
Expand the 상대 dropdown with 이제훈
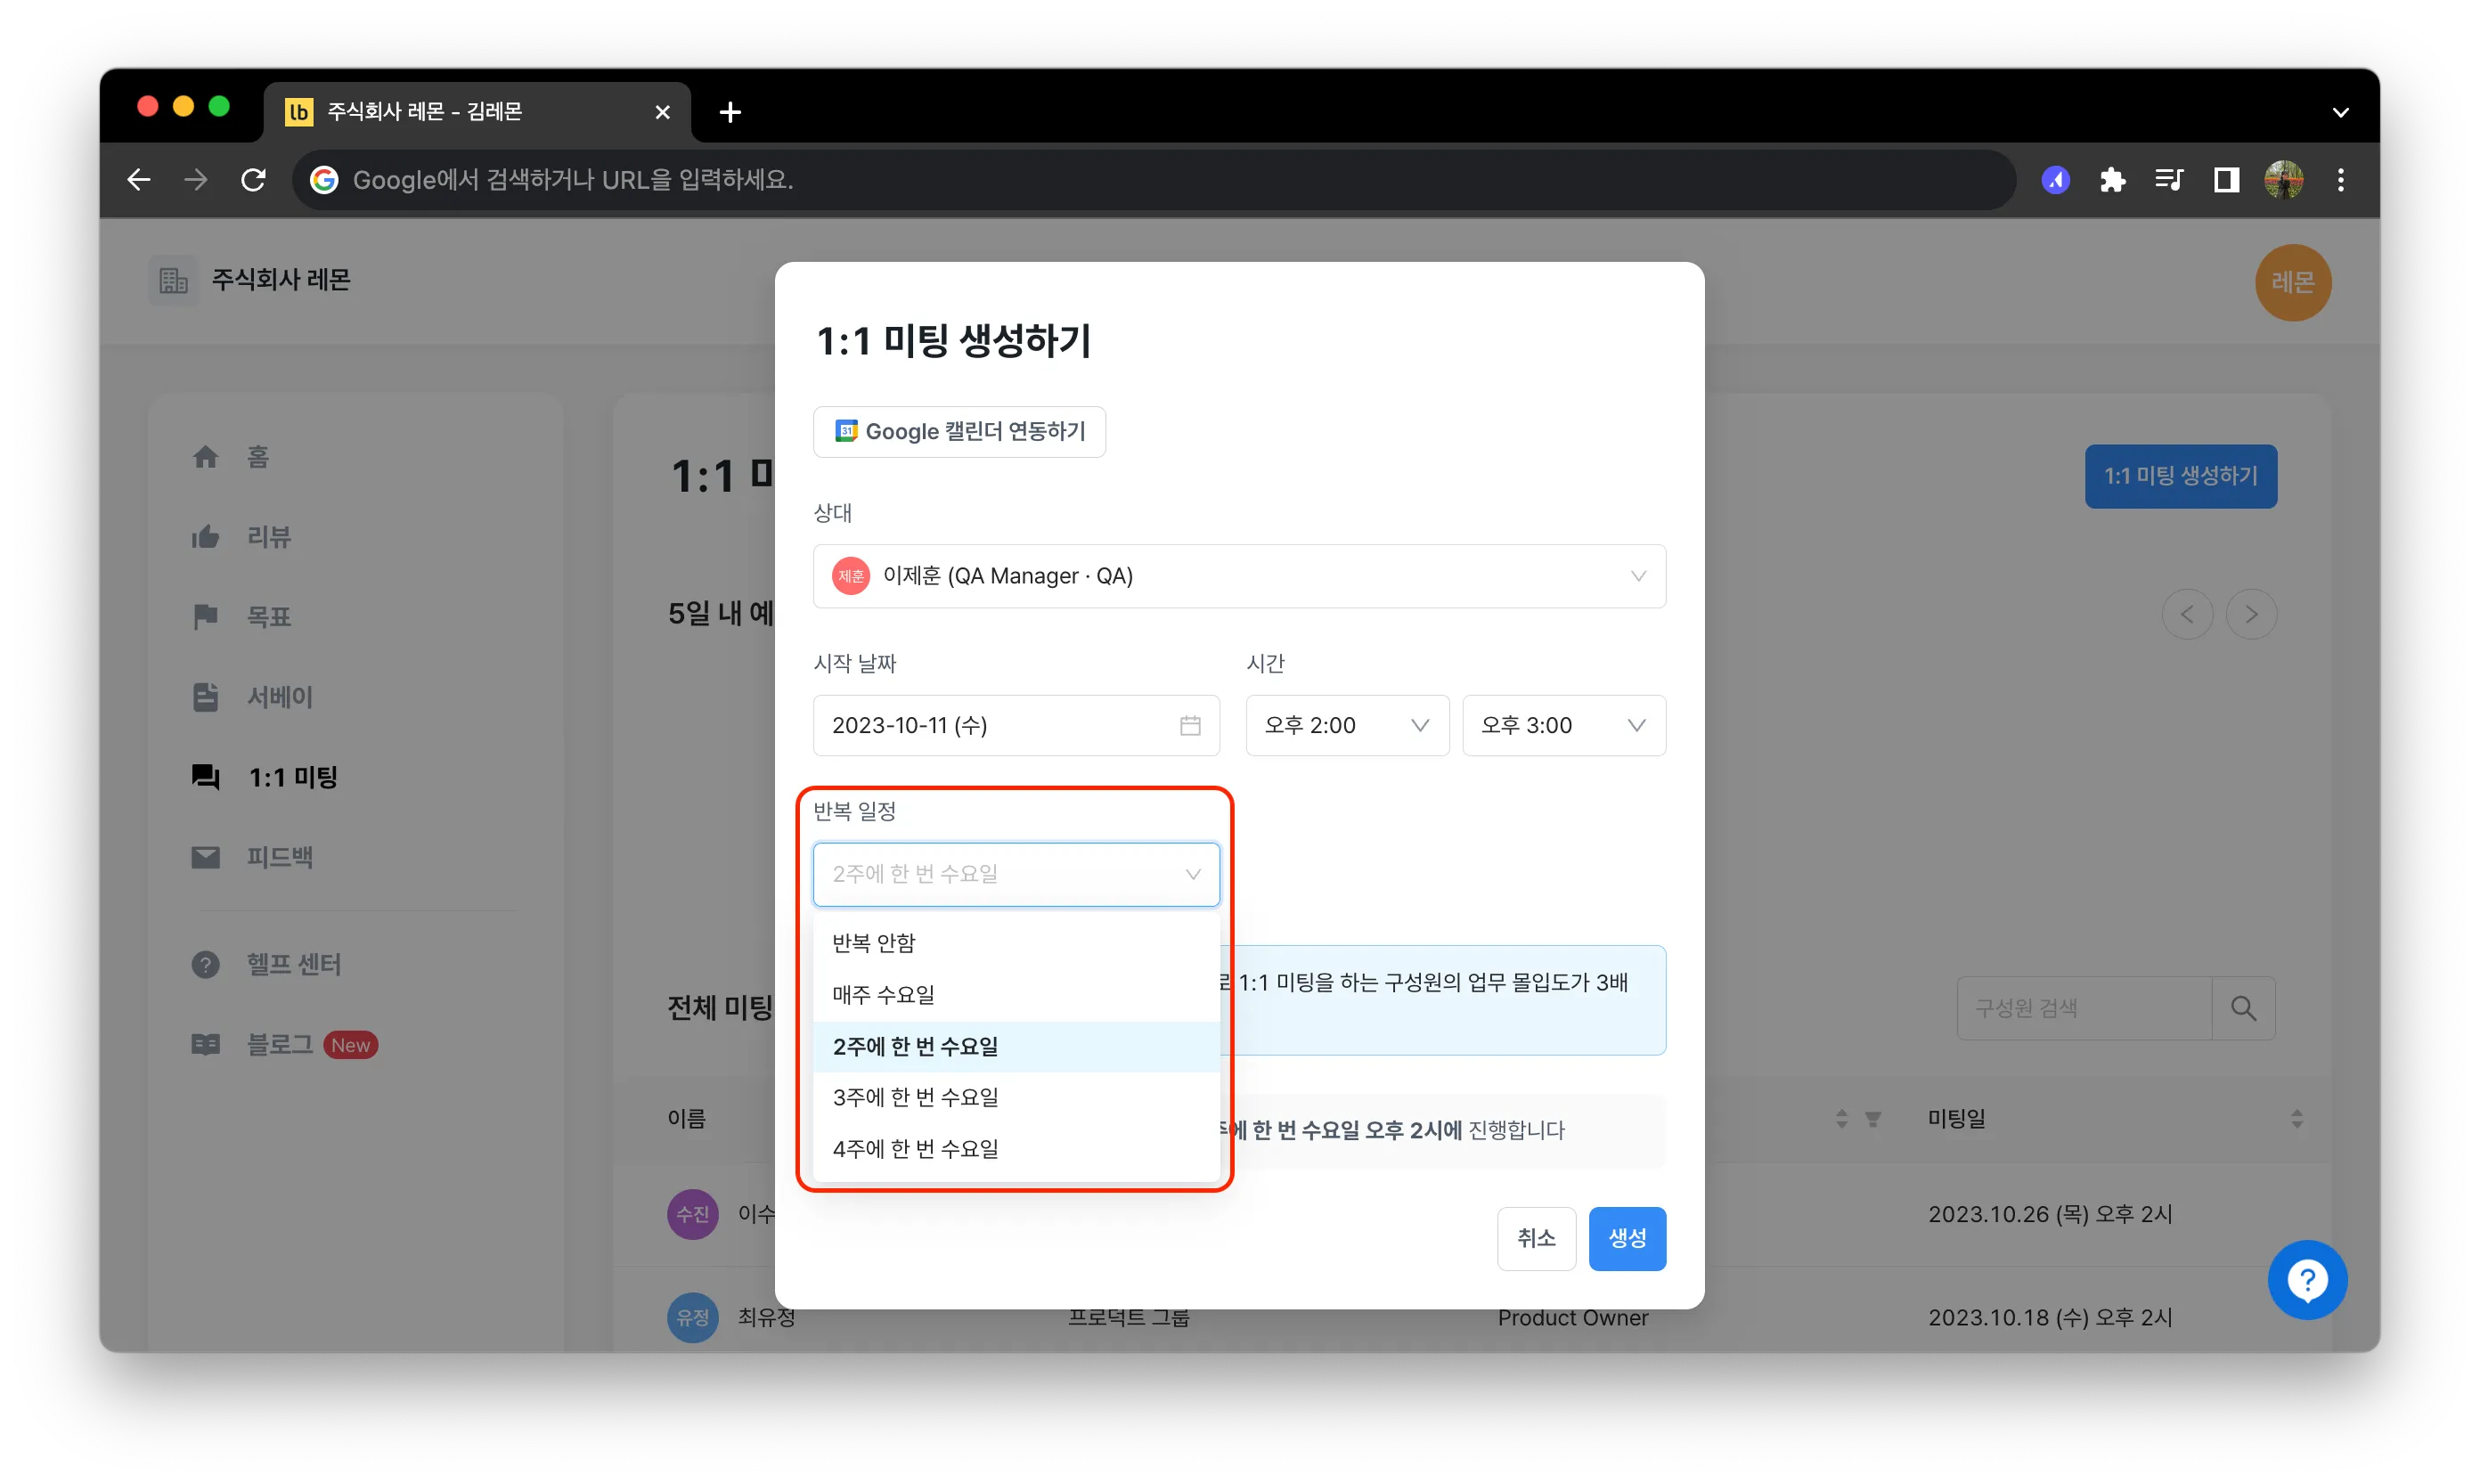1239,576
